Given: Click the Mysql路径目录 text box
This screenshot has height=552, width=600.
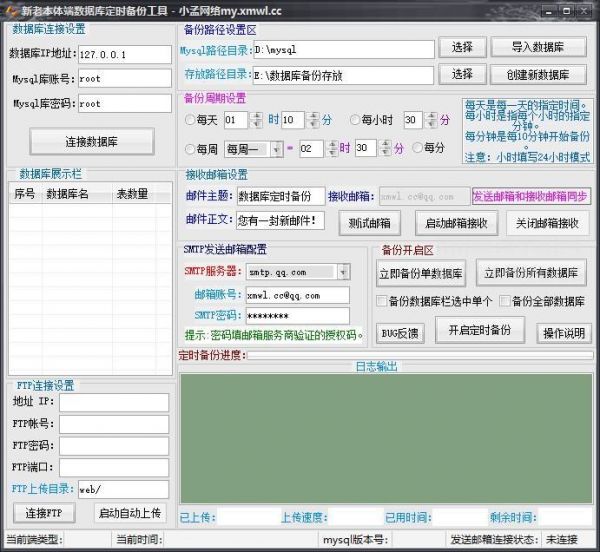Looking at the screenshot, I should click(x=344, y=50).
